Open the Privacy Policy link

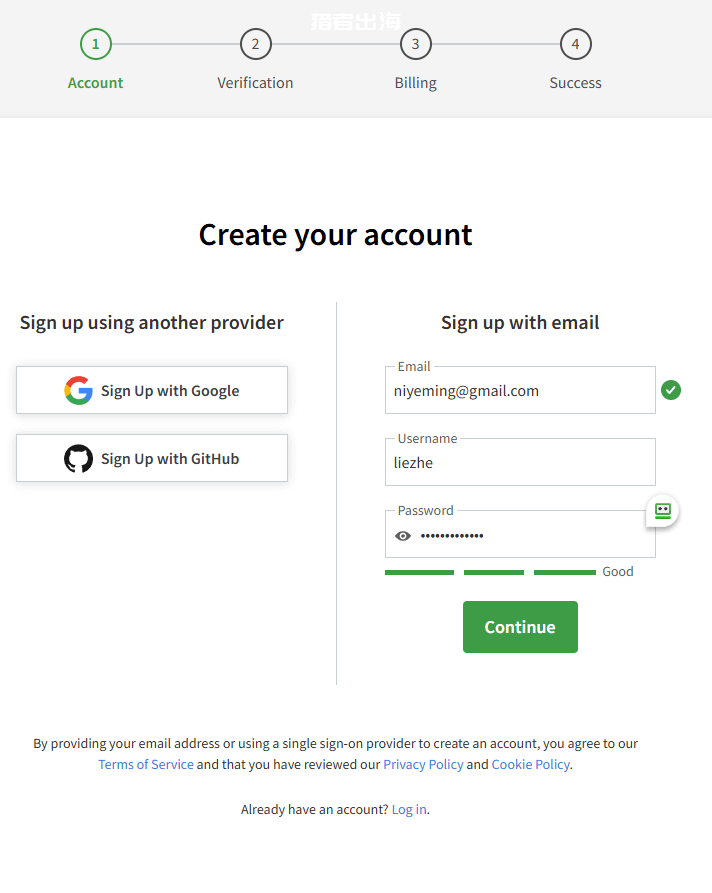(x=423, y=764)
